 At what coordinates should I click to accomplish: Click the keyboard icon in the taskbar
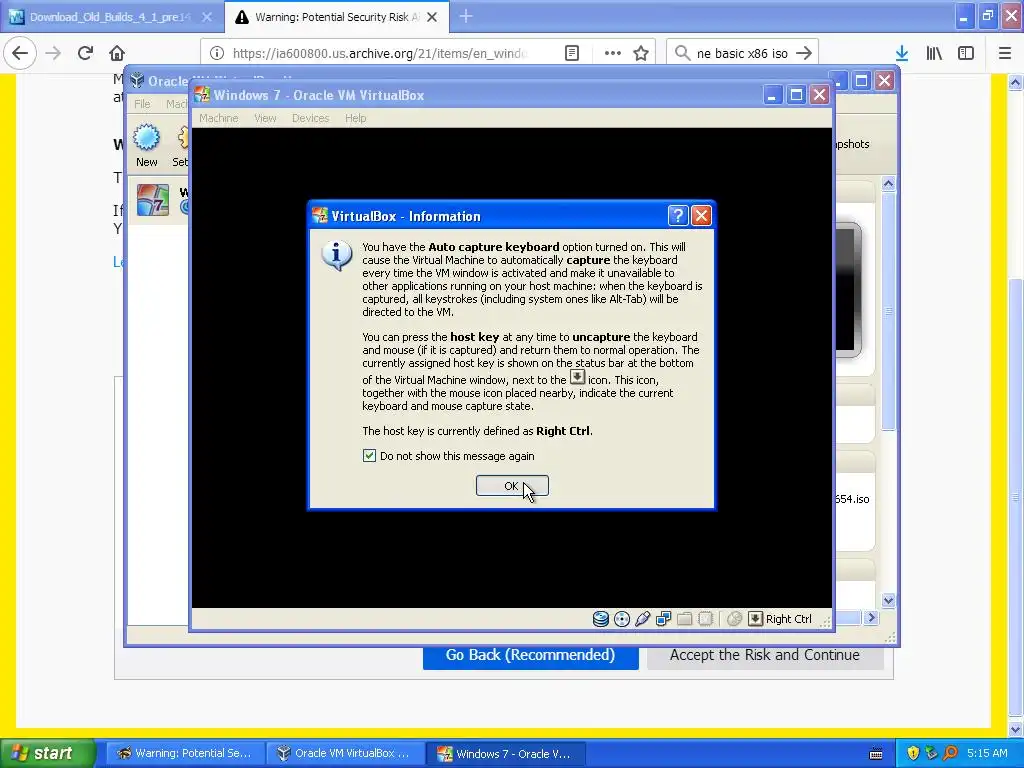(x=876, y=754)
